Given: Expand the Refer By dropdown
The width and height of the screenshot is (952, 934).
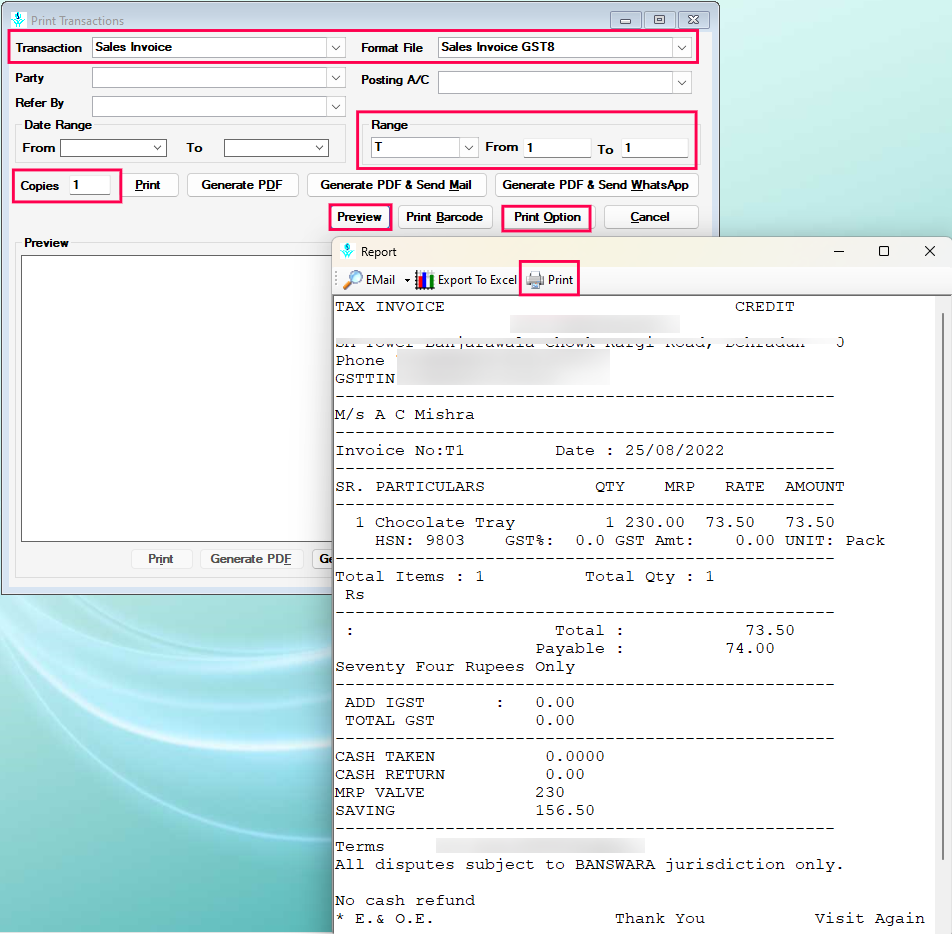Looking at the screenshot, I should 336,107.
